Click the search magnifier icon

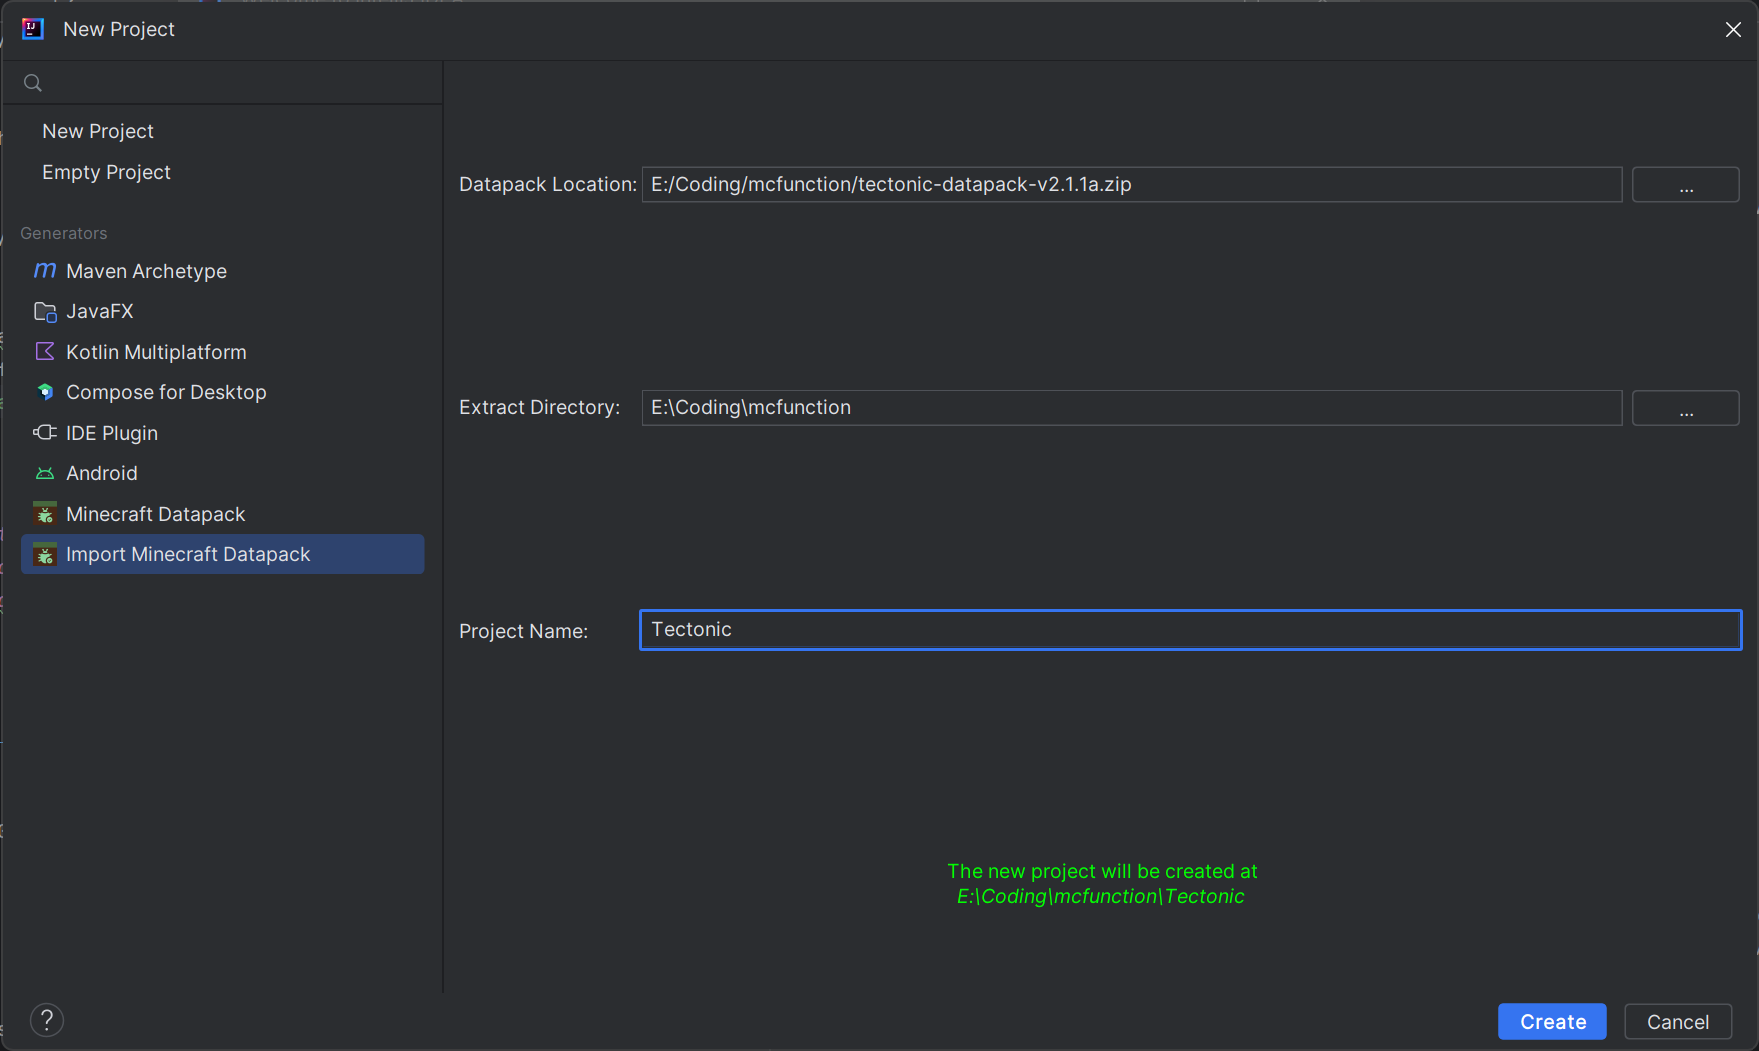coord(33,83)
